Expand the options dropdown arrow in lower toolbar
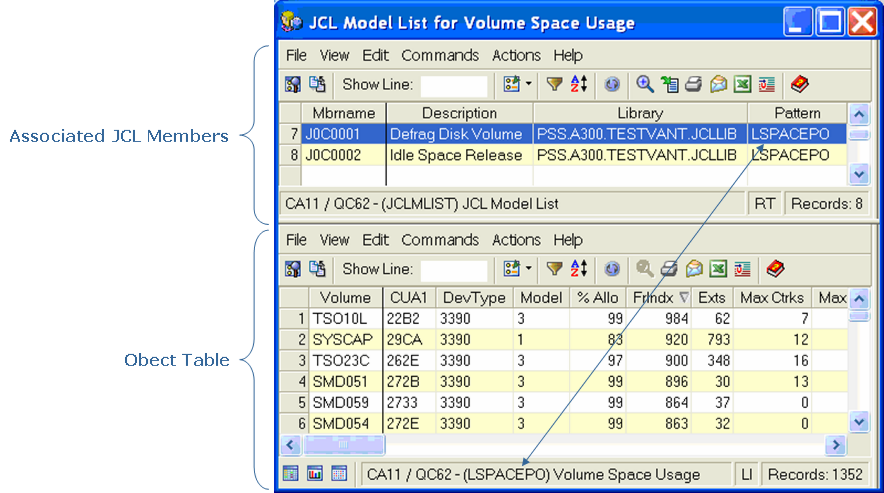 528,269
